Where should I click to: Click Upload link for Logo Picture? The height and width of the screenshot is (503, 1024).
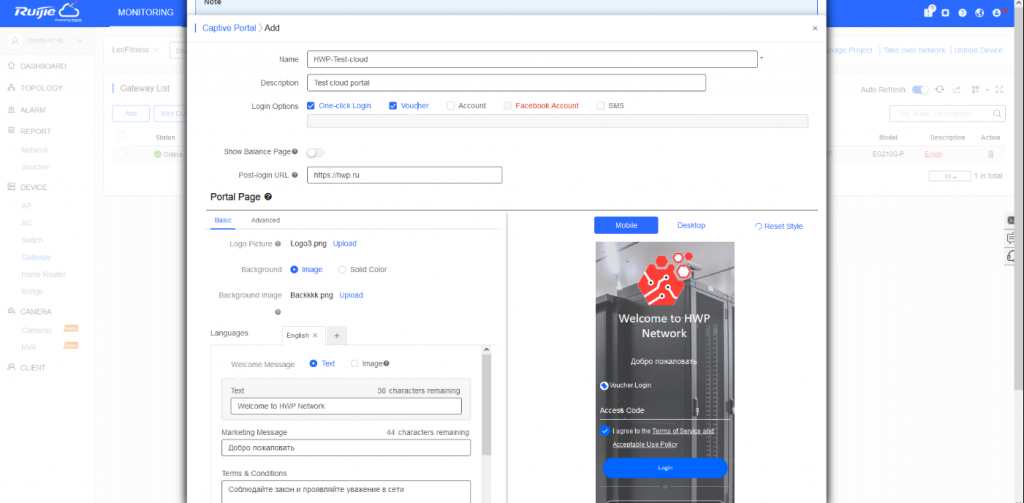tap(344, 243)
